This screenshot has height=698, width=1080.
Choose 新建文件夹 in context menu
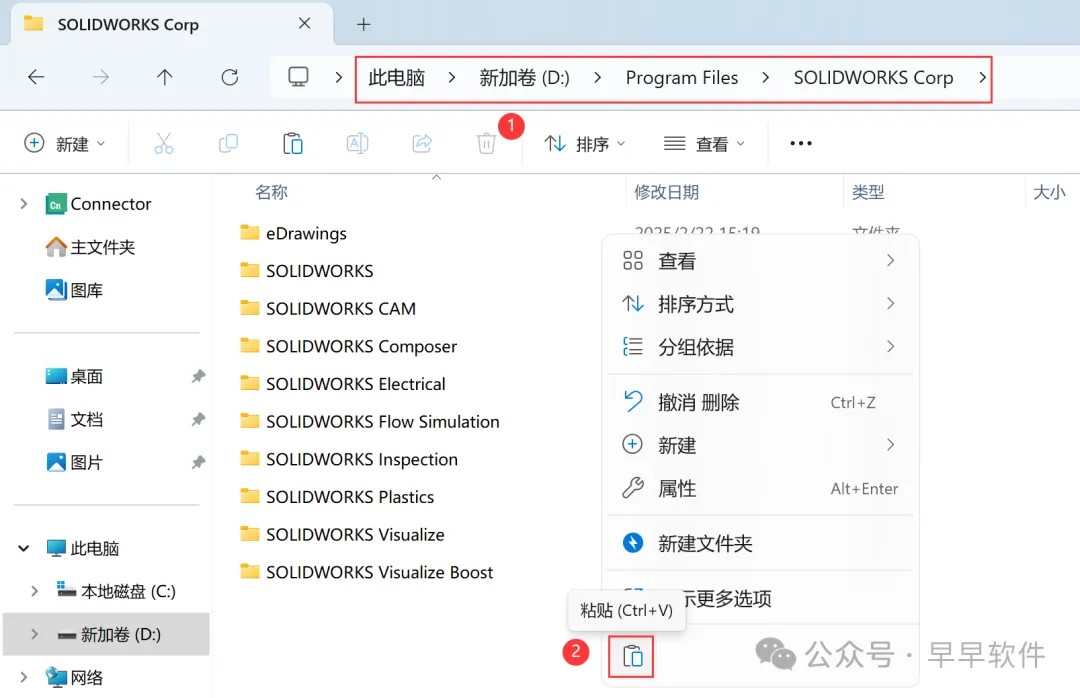tap(760, 543)
